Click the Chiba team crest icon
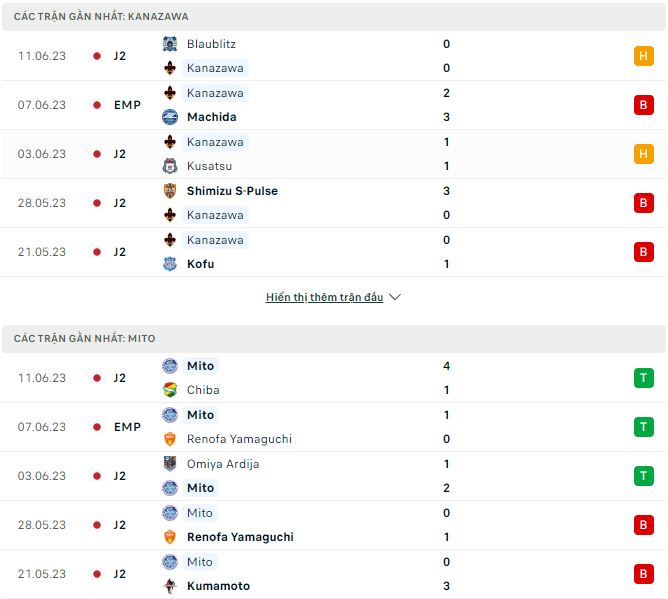 [x=170, y=390]
